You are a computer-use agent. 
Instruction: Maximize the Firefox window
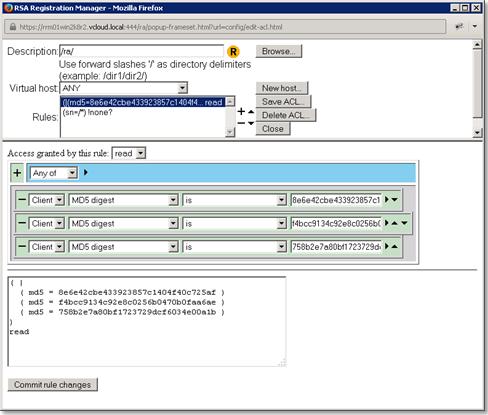click(465, 8)
